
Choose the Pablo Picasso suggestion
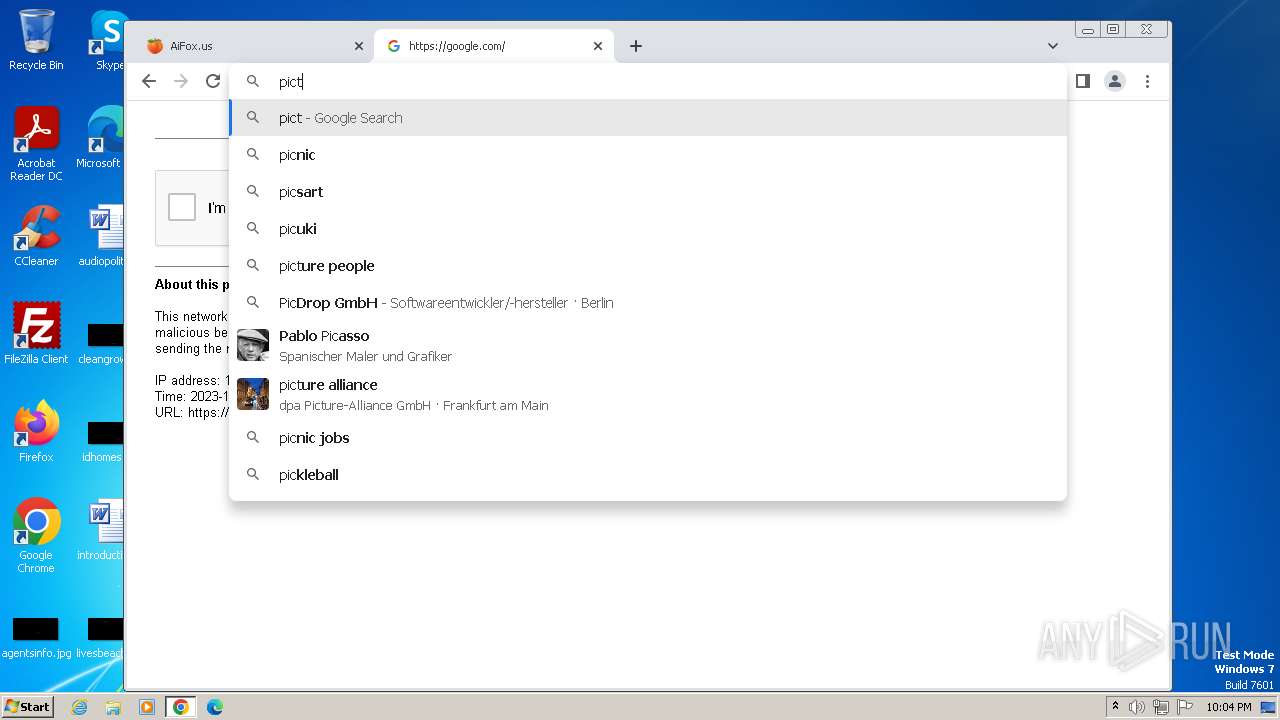click(x=648, y=345)
